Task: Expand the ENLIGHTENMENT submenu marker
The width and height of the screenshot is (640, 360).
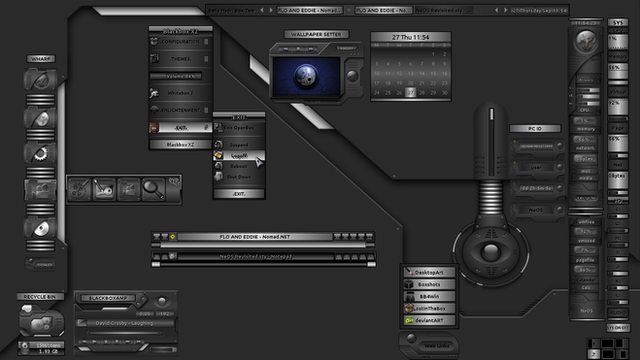Action: tap(206, 110)
